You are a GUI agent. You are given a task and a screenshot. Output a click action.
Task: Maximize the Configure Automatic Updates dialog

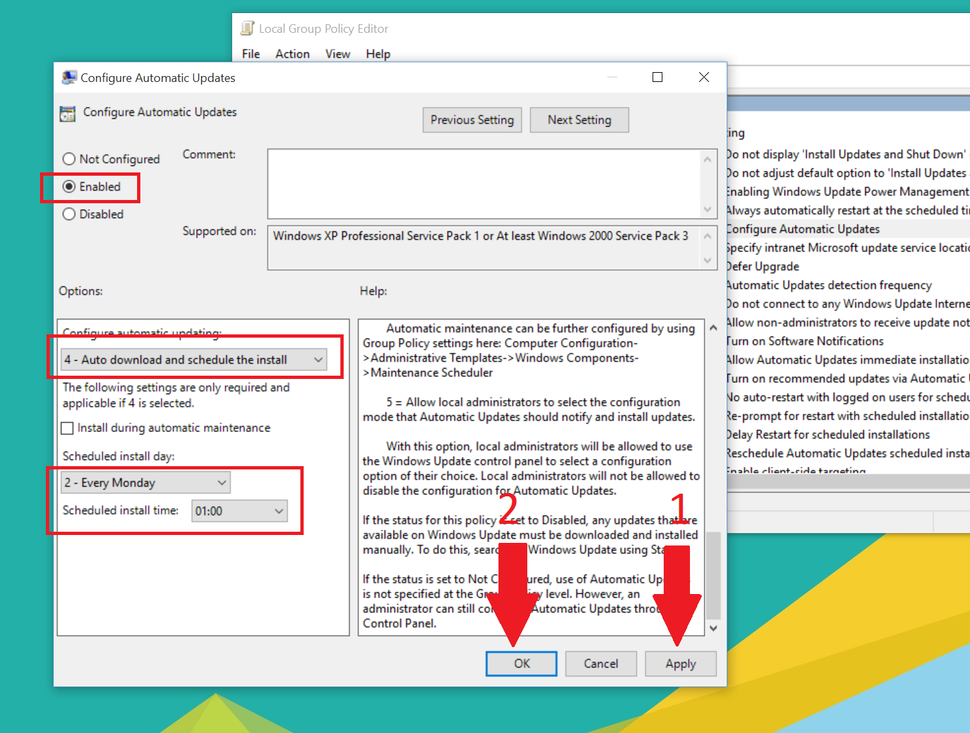(657, 77)
